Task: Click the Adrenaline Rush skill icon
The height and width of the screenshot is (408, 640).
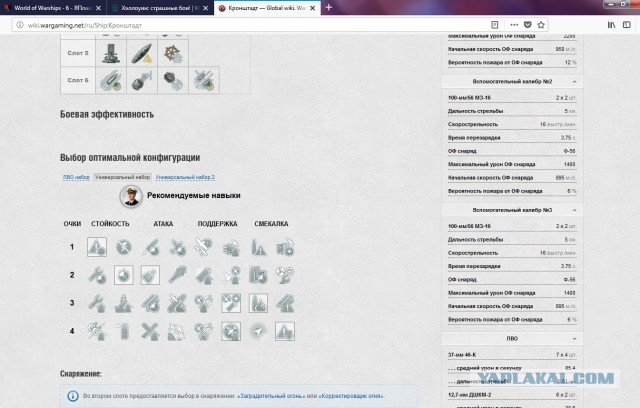Action: [258, 275]
